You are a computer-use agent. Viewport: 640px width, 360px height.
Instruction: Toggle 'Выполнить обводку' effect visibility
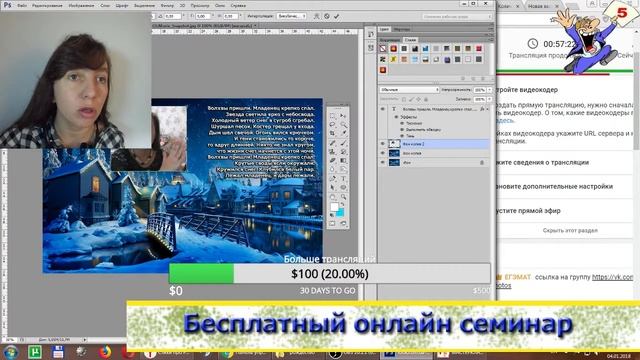(402, 129)
